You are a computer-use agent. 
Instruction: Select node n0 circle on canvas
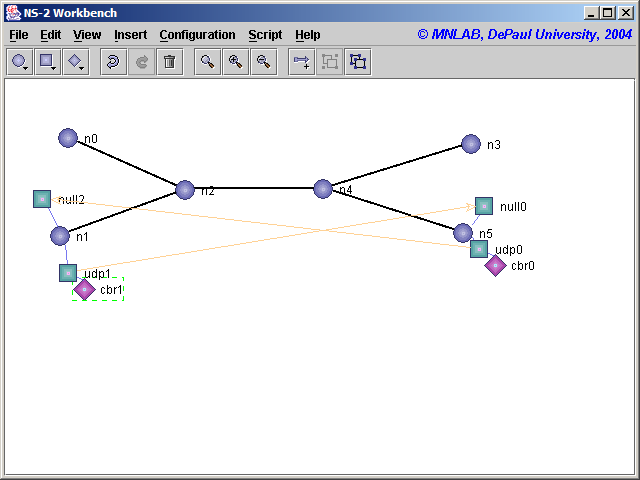coord(68,138)
